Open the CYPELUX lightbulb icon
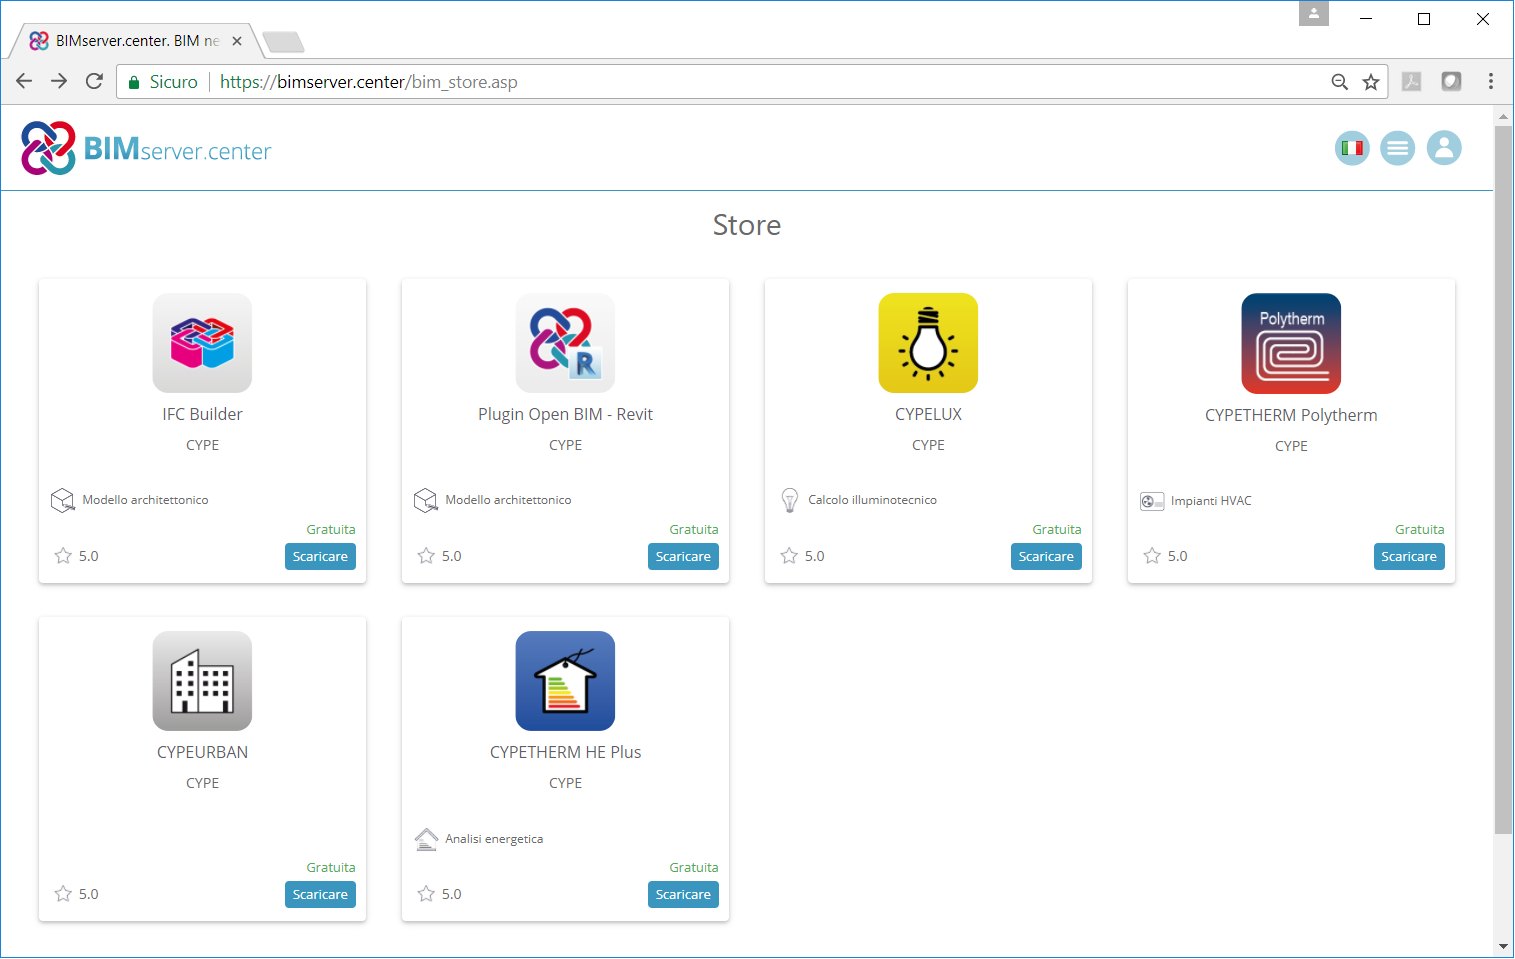The image size is (1515, 959). pyautogui.click(x=928, y=343)
